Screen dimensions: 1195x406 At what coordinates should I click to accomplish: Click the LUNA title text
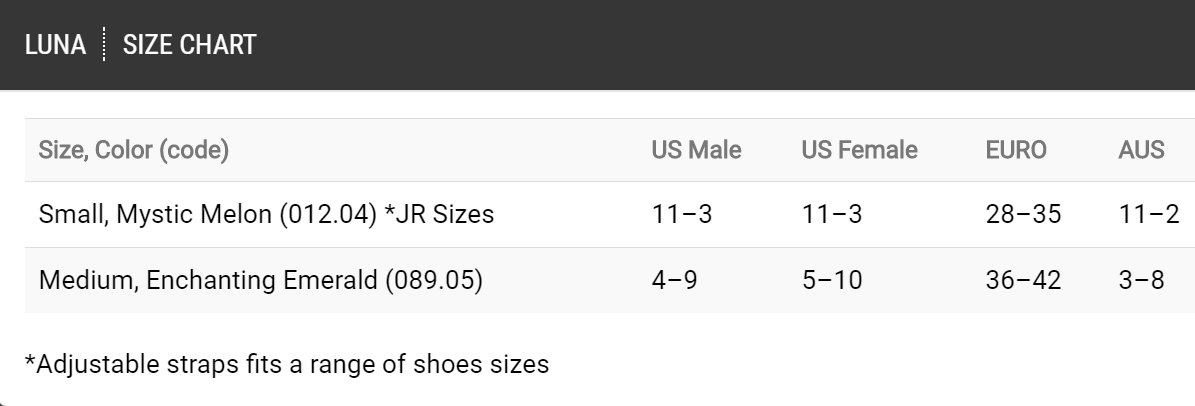pos(55,45)
